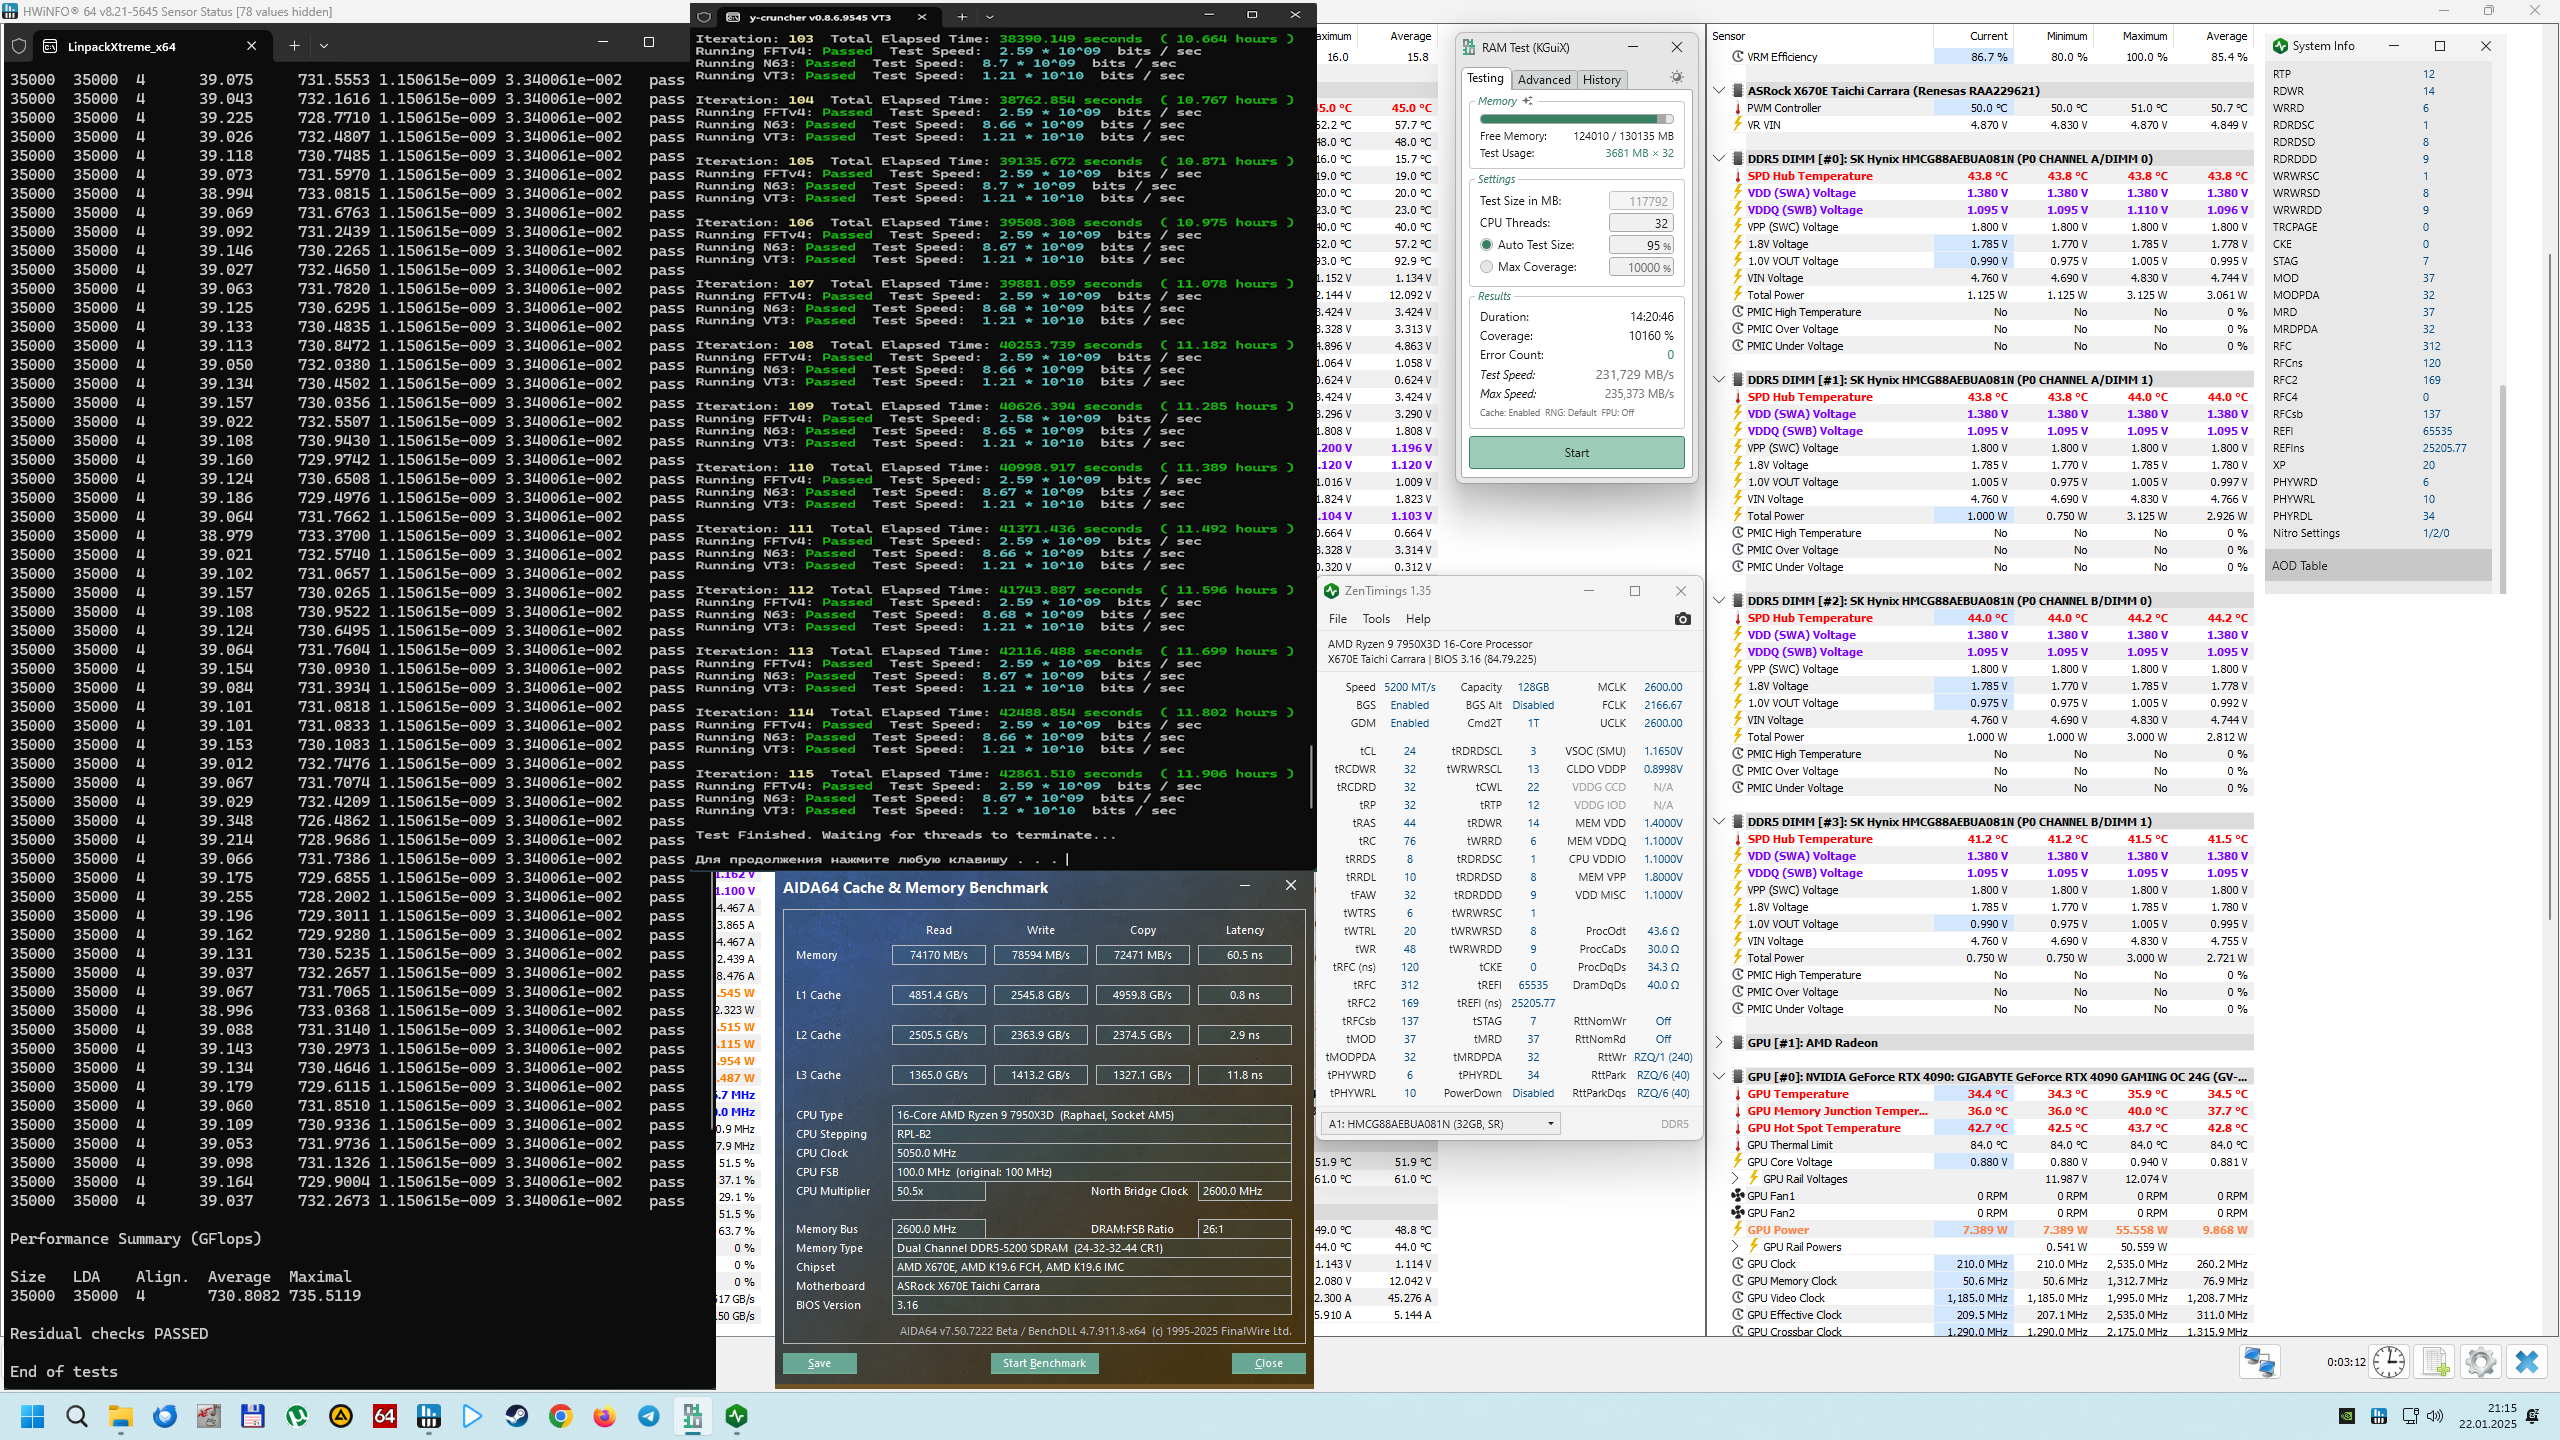
Task: Expand GPU [#1] AMD Radeon group
Action: point(1719,1042)
